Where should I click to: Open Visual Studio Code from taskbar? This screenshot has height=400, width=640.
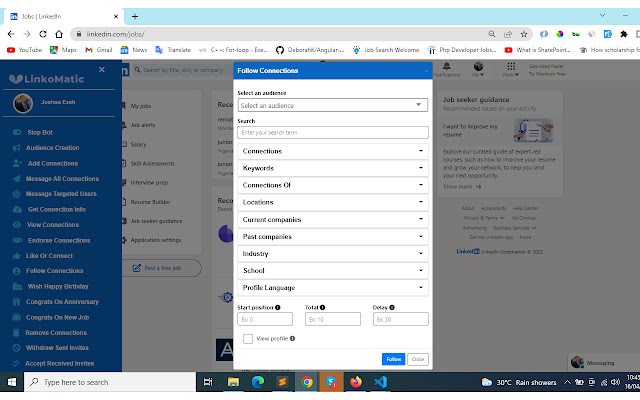click(x=380, y=382)
